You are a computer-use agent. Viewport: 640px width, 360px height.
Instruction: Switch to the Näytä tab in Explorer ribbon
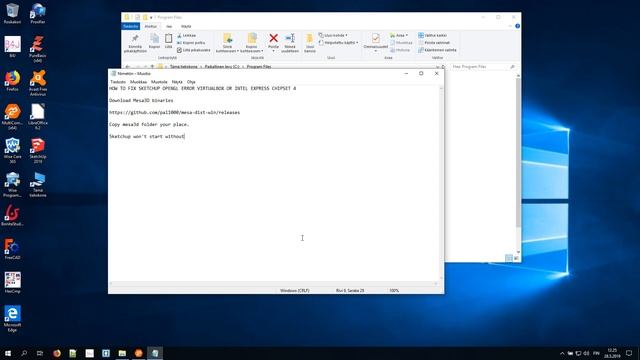click(x=186, y=26)
